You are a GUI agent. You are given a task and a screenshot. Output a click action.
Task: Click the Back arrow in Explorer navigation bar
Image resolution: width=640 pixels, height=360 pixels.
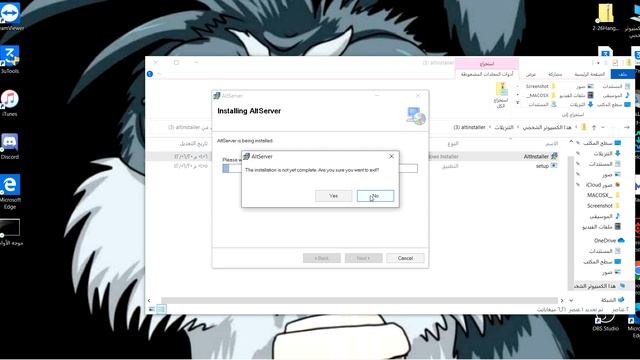[x=627, y=127]
